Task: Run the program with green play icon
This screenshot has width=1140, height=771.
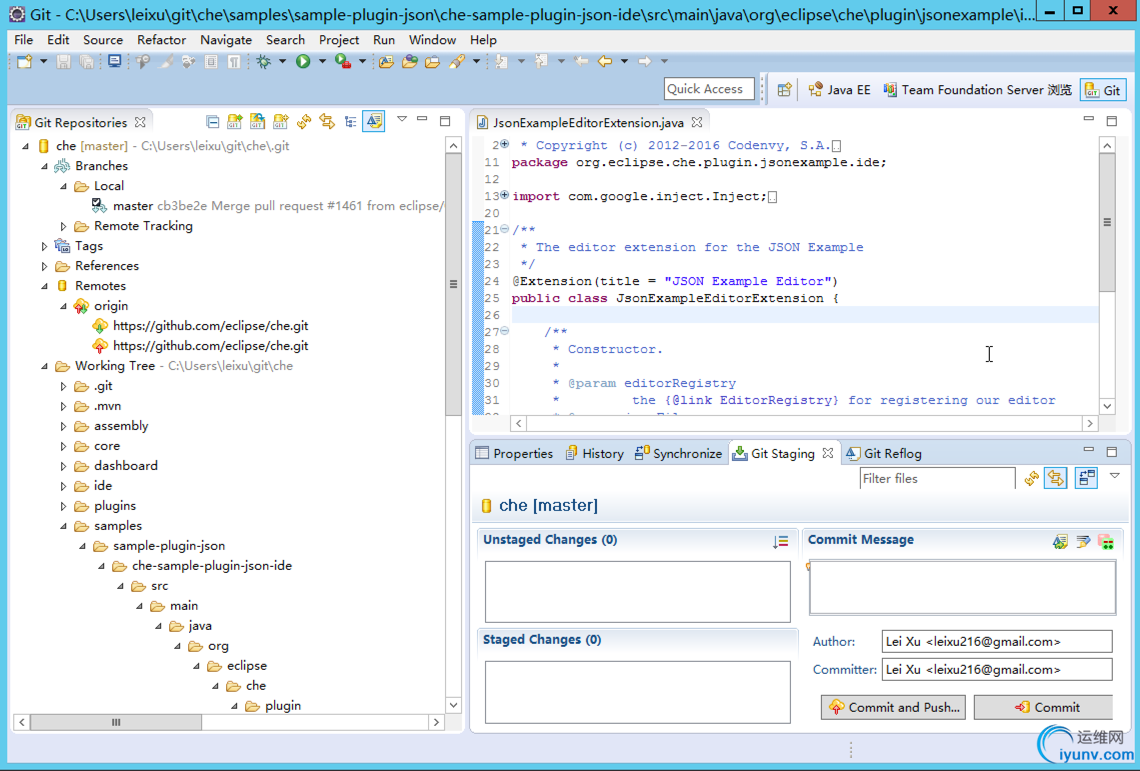Action: coord(303,62)
